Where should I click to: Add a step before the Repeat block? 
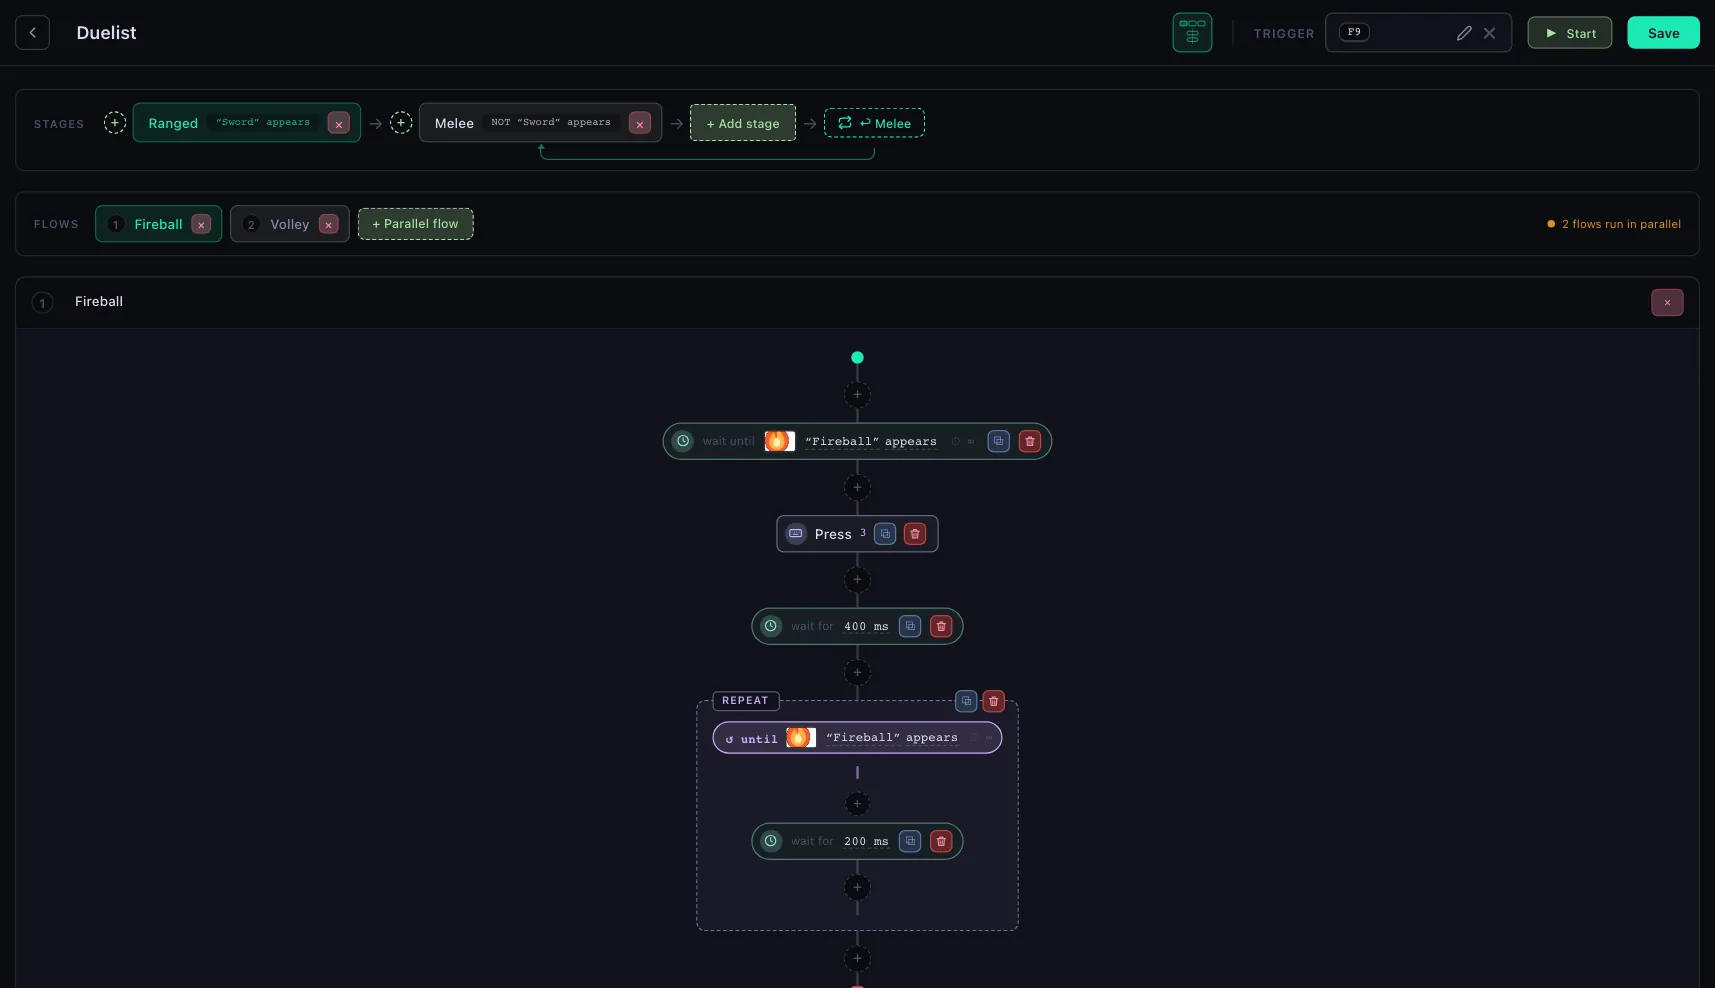[857, 672]
